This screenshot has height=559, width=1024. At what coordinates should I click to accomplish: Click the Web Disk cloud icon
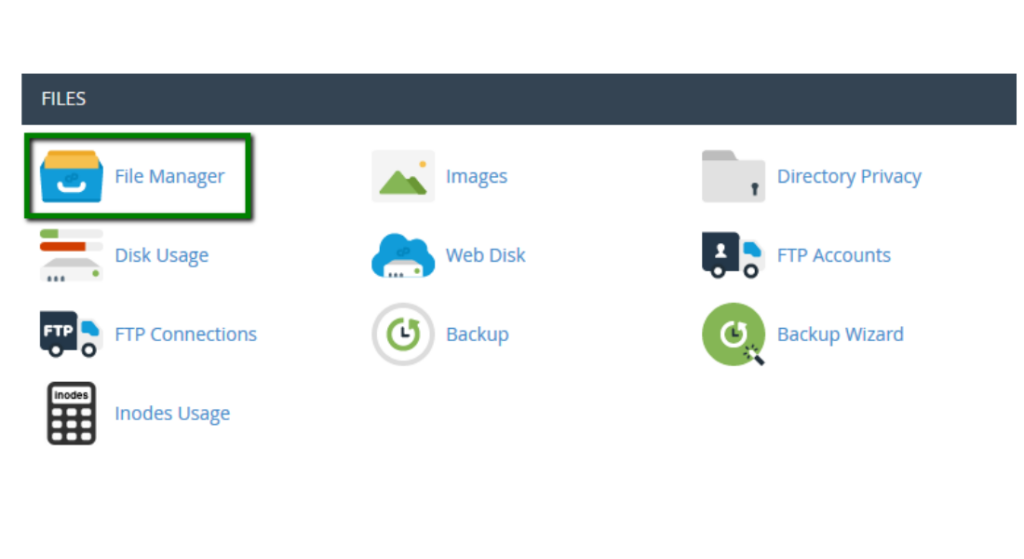click(x=403, y=255)
